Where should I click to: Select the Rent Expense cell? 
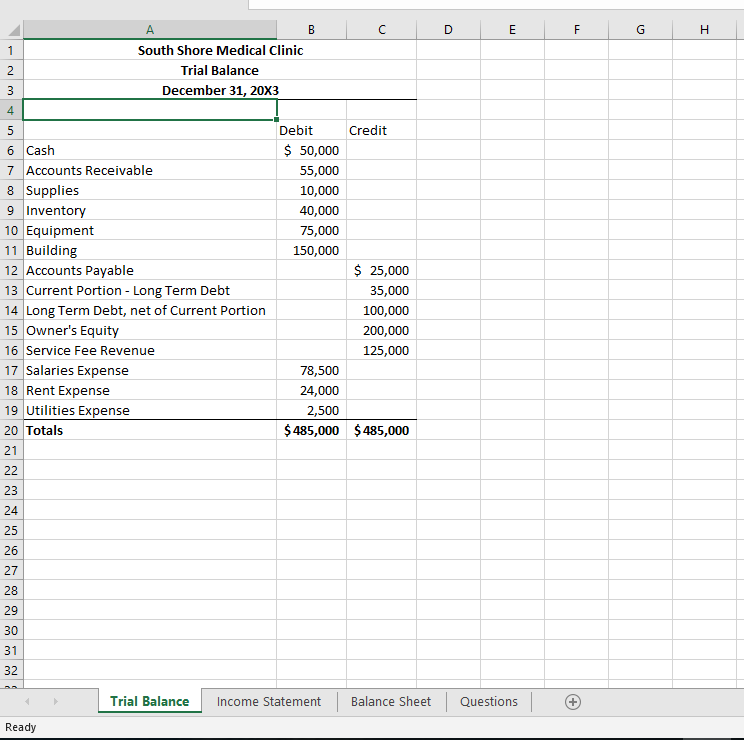149,390
